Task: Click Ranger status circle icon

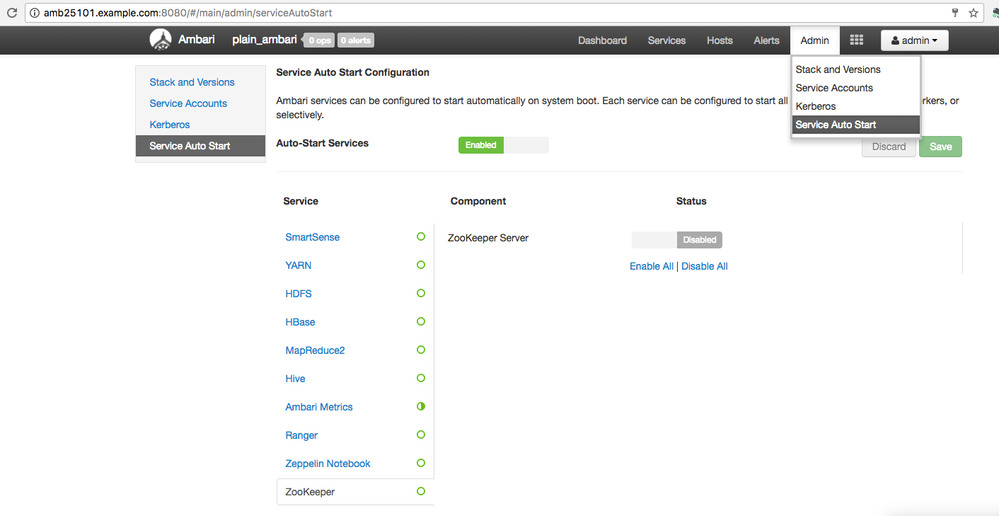Action: pyautogui.click(x=420, y=434)
